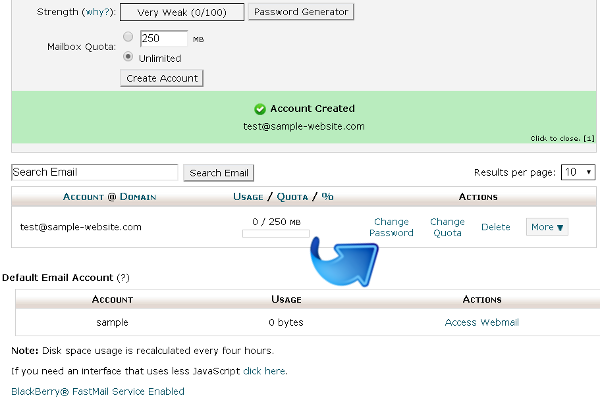Screen dimensions: 600x402
Task: Sort by the Usage column header
Action: click(x=247, y=197)
